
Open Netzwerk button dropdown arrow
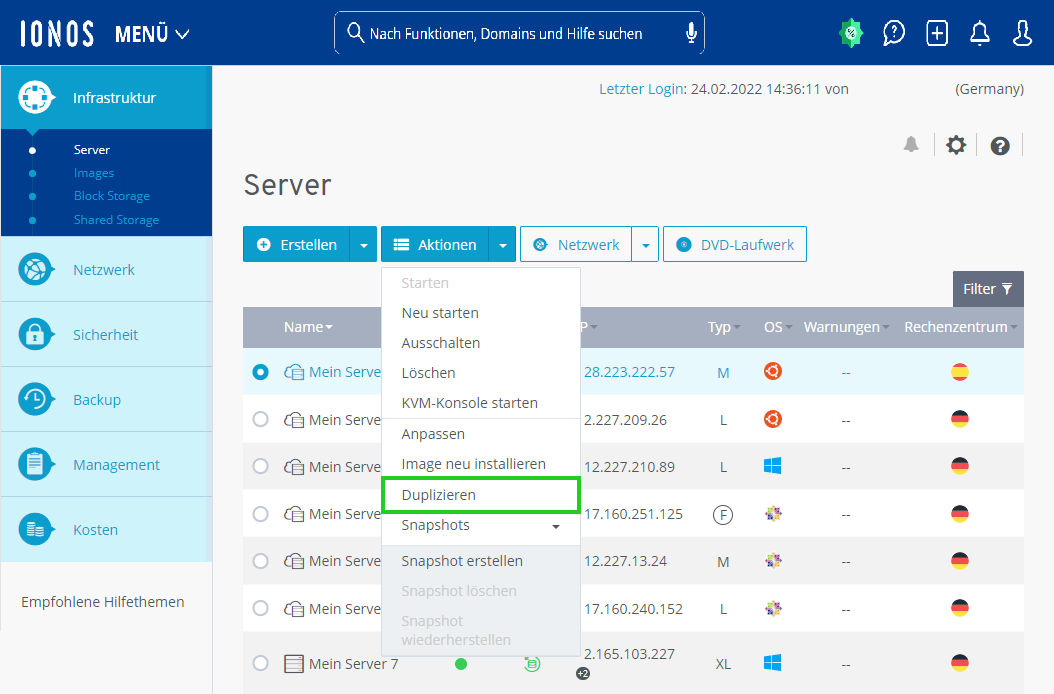645,245
